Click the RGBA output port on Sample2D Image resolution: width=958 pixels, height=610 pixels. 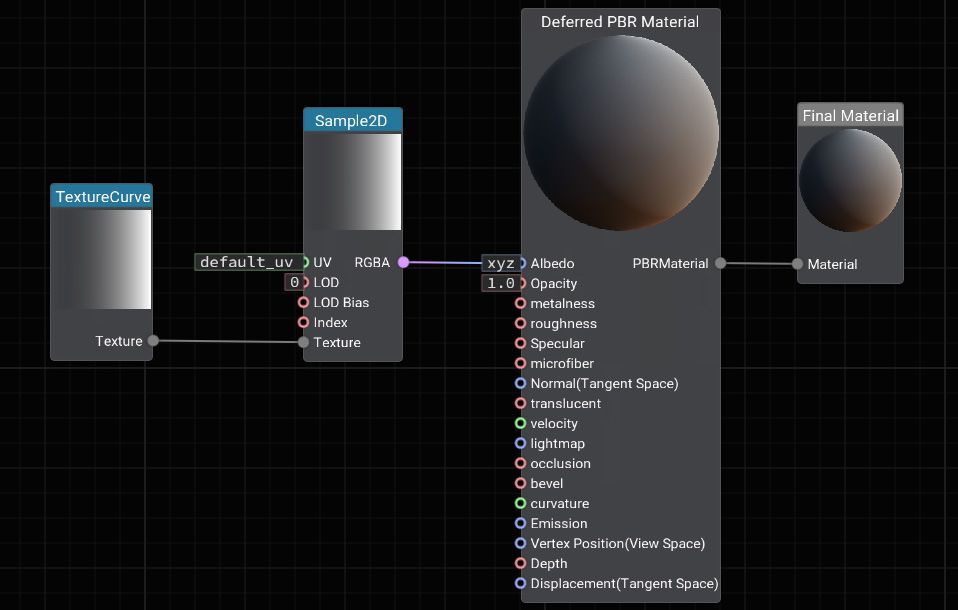point(403,262)
